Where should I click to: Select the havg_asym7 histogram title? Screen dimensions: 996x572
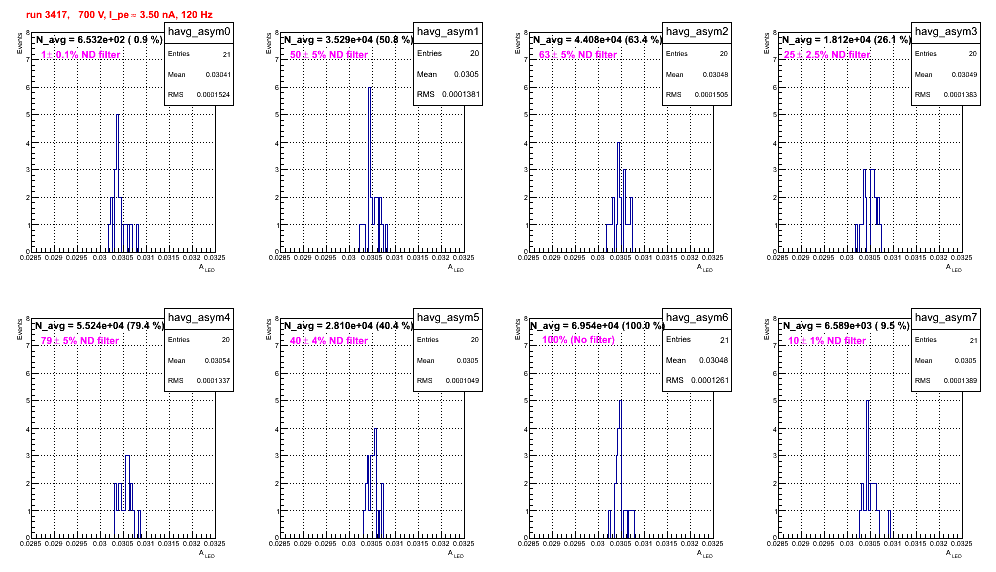point(946,318)
